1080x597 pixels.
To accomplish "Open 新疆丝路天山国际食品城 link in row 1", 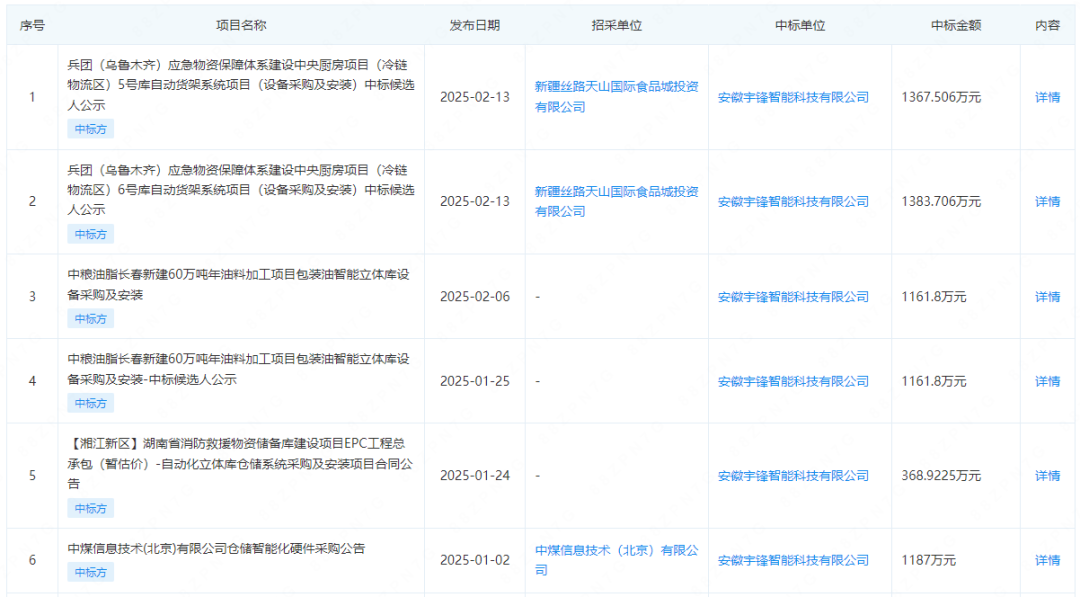I will tap(616, 97).
